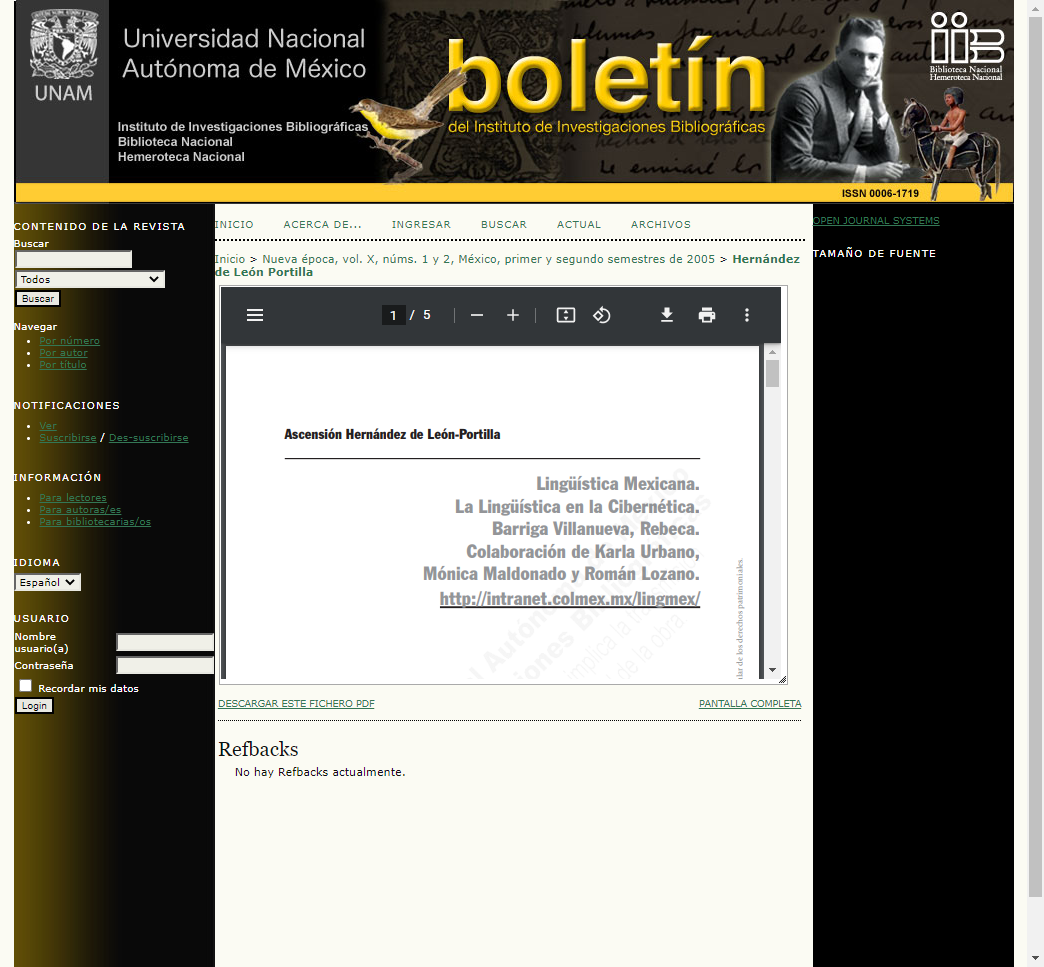This screenshot has height=967, width=1044.
Task: Open the Ver notifications link
Action: click(x=48, y=426)
